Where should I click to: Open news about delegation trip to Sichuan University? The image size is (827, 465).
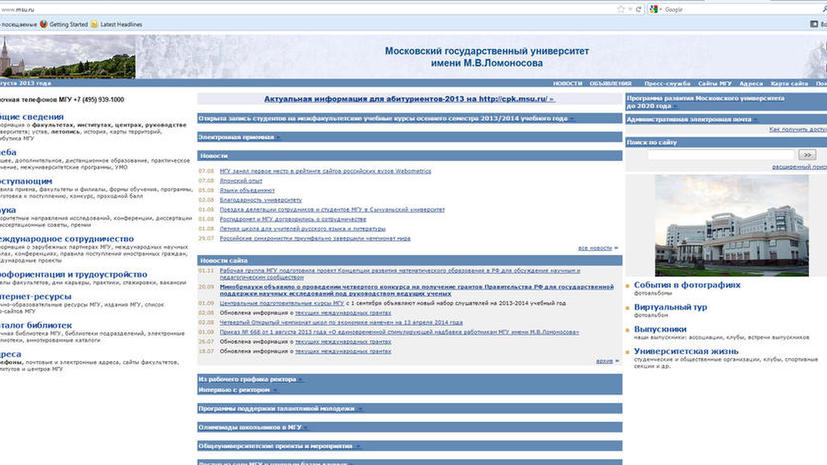[332, 209]
